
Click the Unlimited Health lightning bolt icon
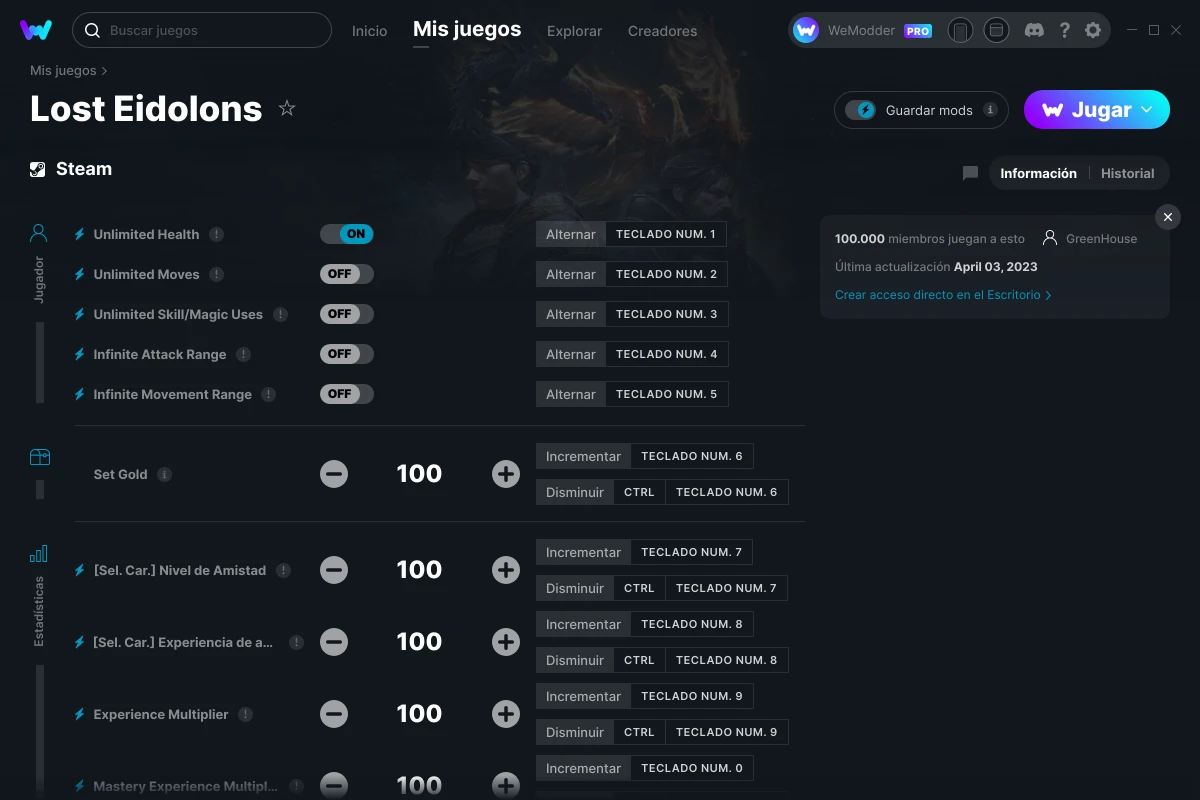coord(78,233)
